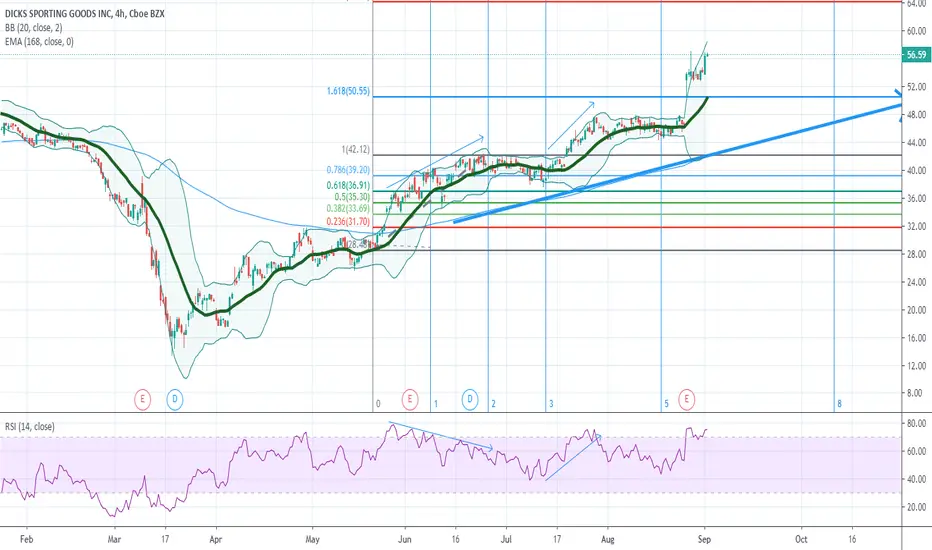This screenshot has width=932, height=550.
Task: Select the 0.618(36.91) Fibonacci label
Action: [x=348, y=186]
